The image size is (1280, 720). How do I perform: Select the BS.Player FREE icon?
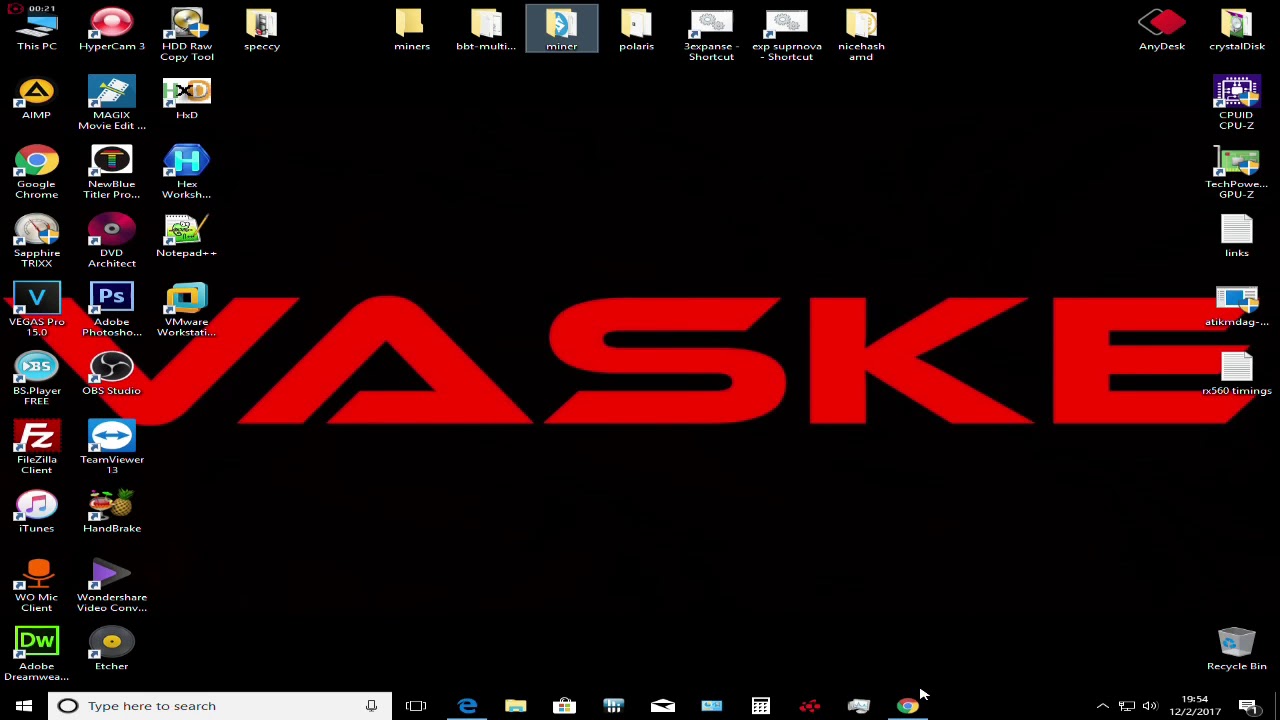36,380
